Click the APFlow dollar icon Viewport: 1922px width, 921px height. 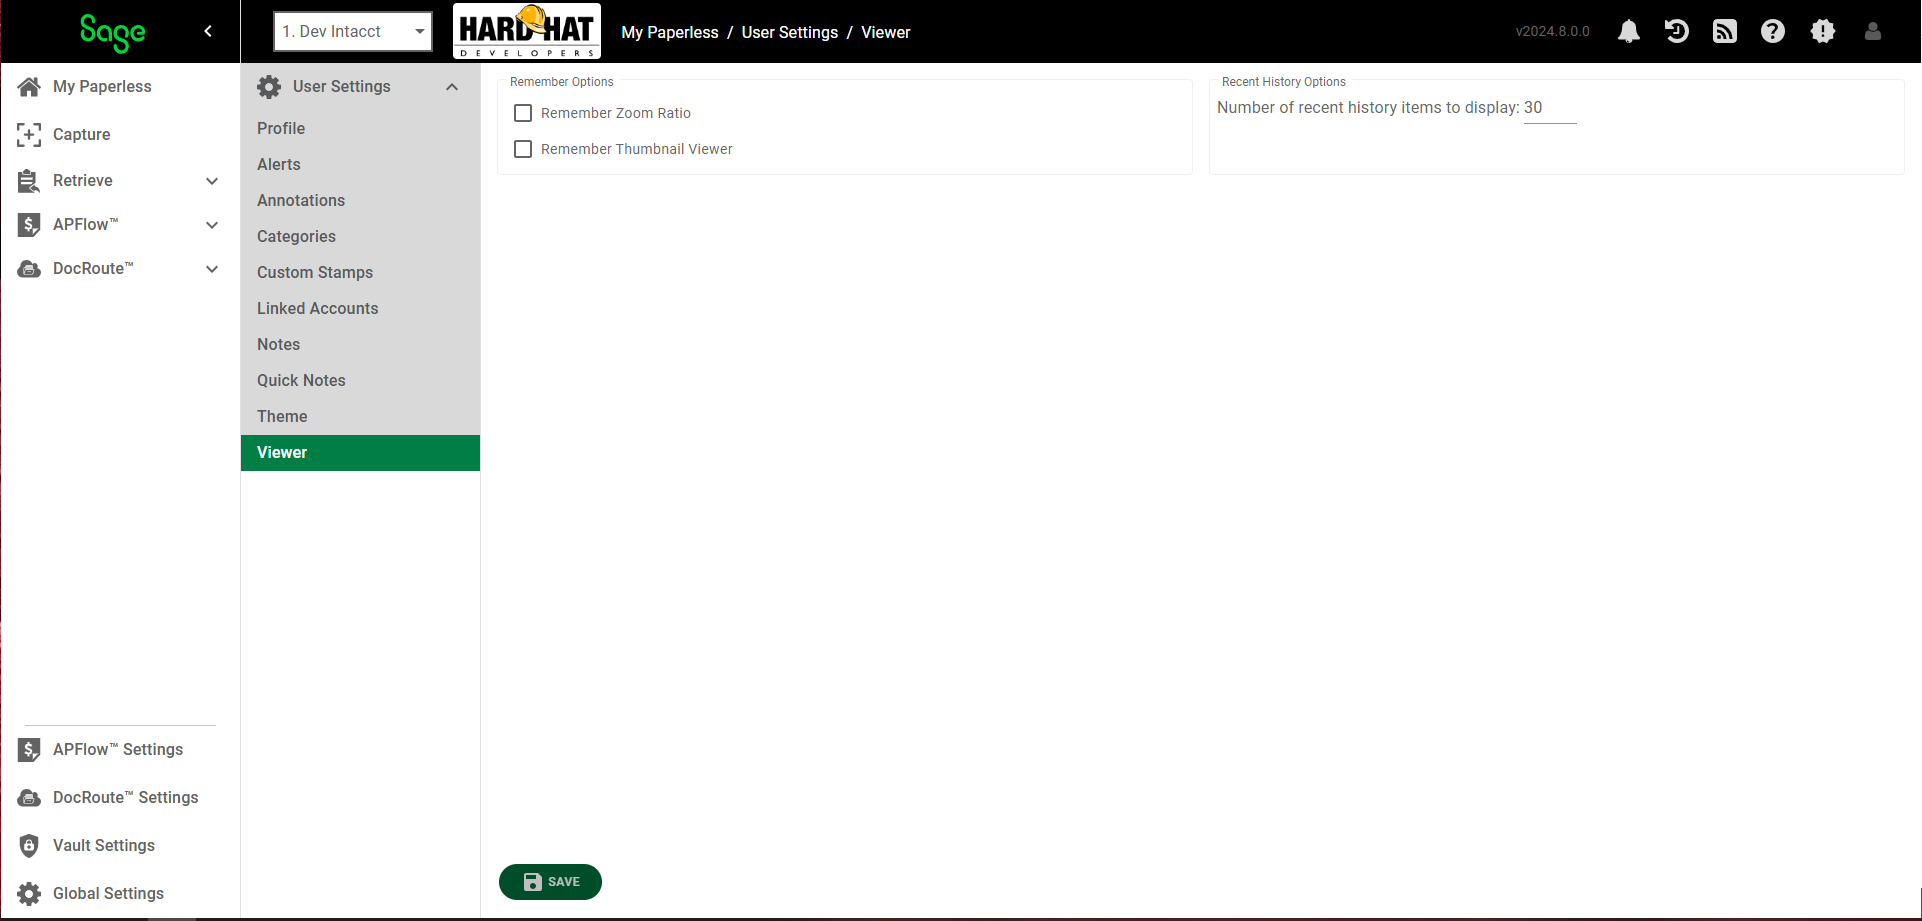29,225
